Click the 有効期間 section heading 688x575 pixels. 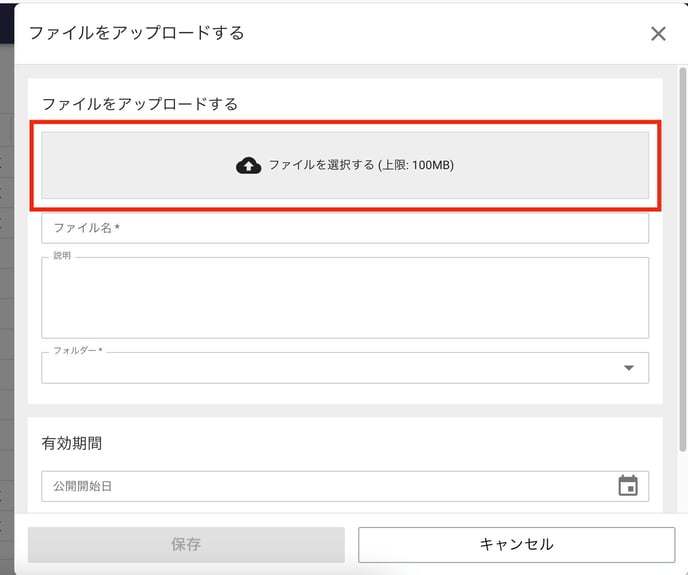[72, 443]
